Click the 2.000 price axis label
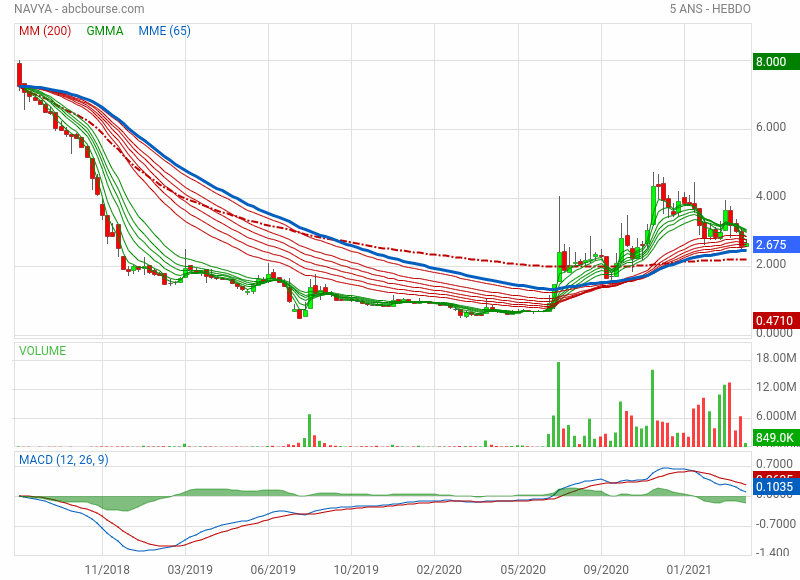 771,264
